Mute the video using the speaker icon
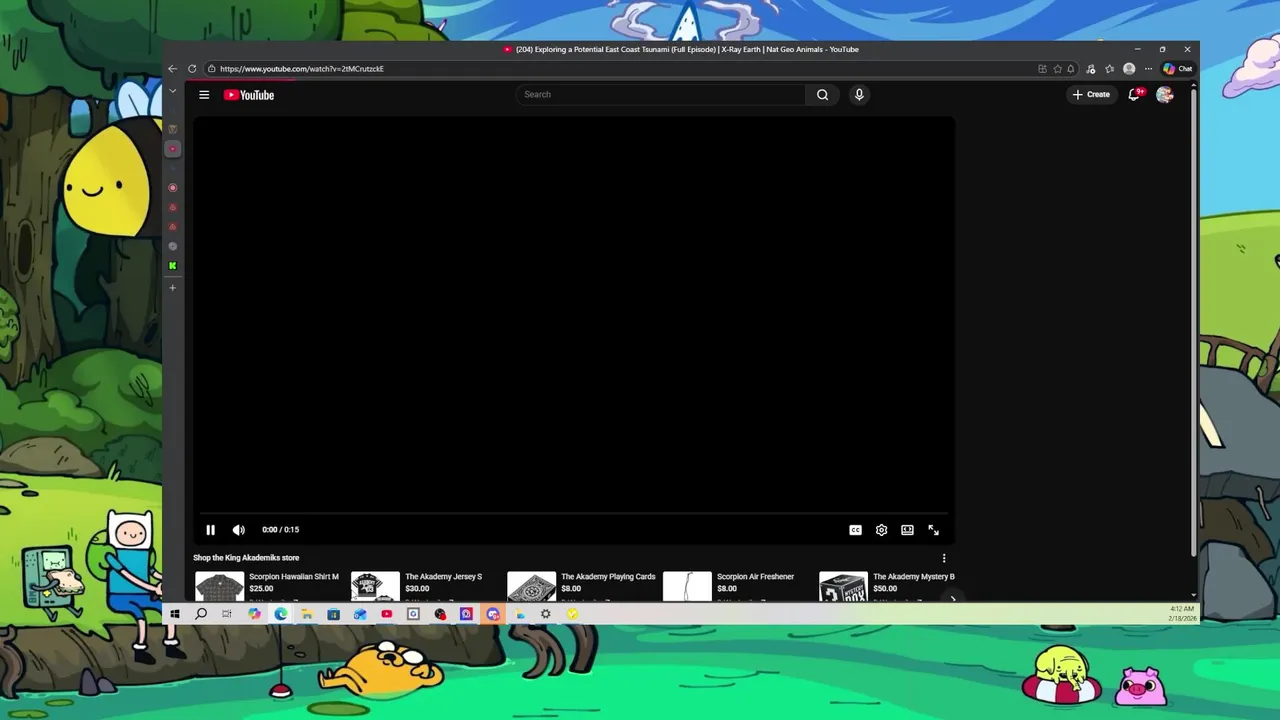 point(238,530)
